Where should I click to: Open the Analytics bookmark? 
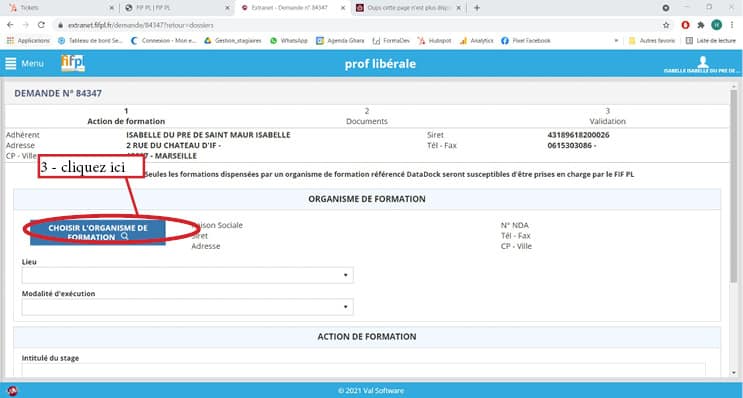pyautogui.click(x=476, y=41)
